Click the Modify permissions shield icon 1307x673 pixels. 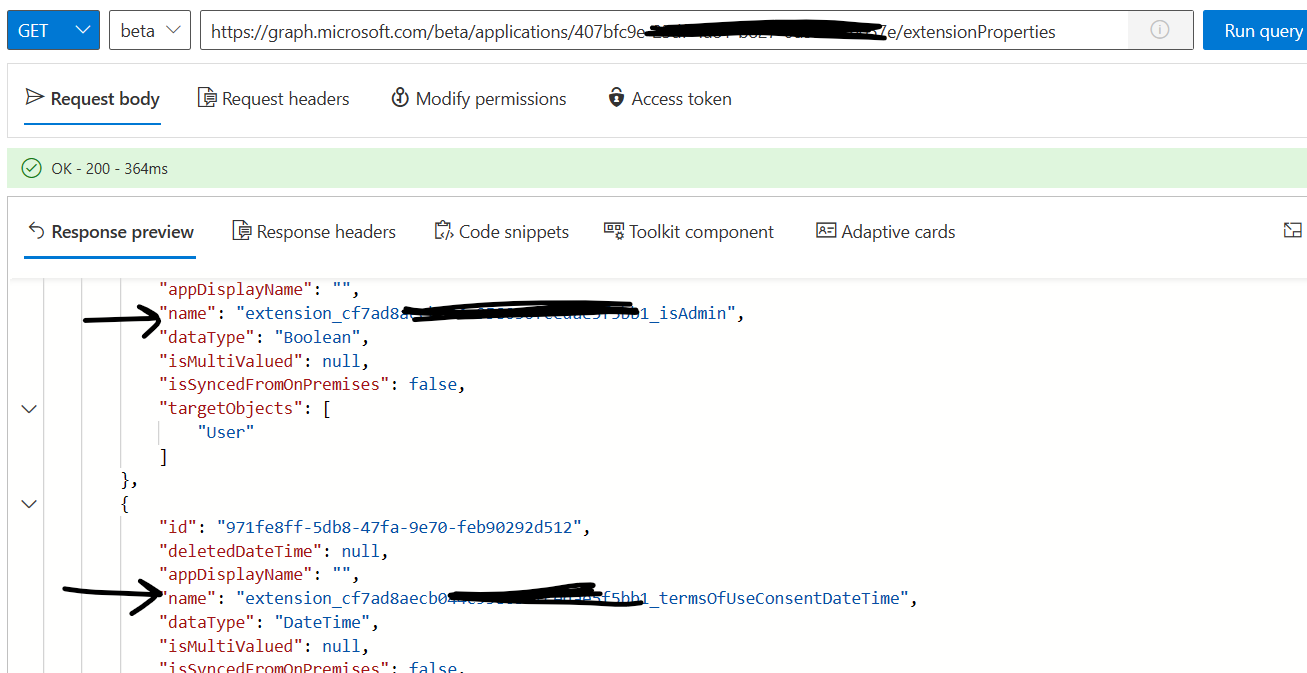coord(399,98)
